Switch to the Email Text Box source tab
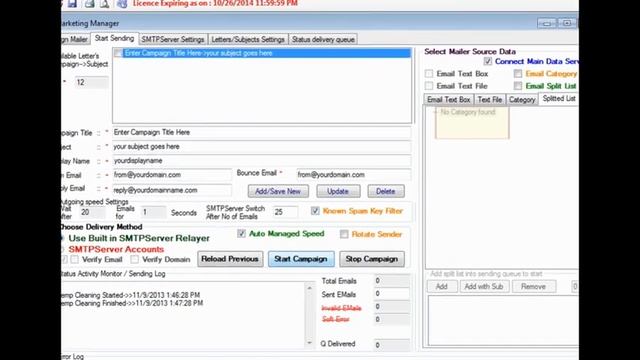640x360 pixels. tap(449, 100)
